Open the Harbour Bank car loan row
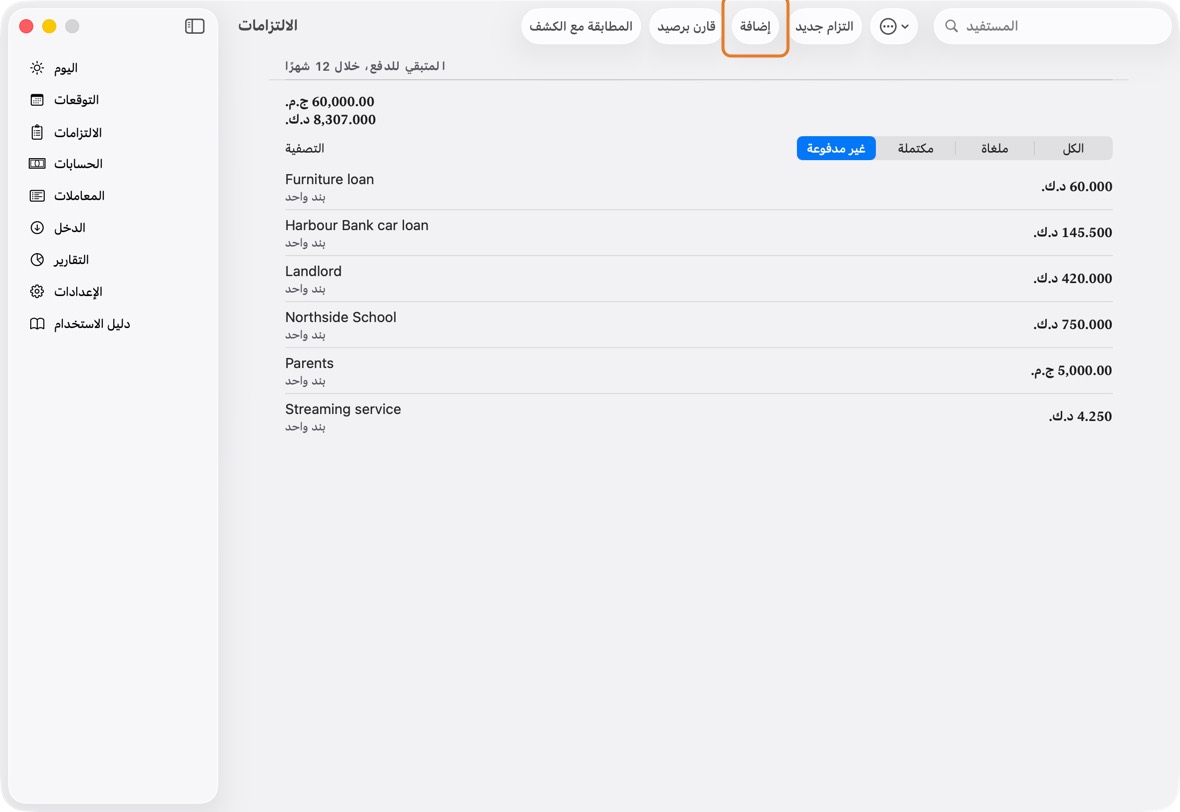The height and width of the screenshot is (812, 1180). [698, 233]
